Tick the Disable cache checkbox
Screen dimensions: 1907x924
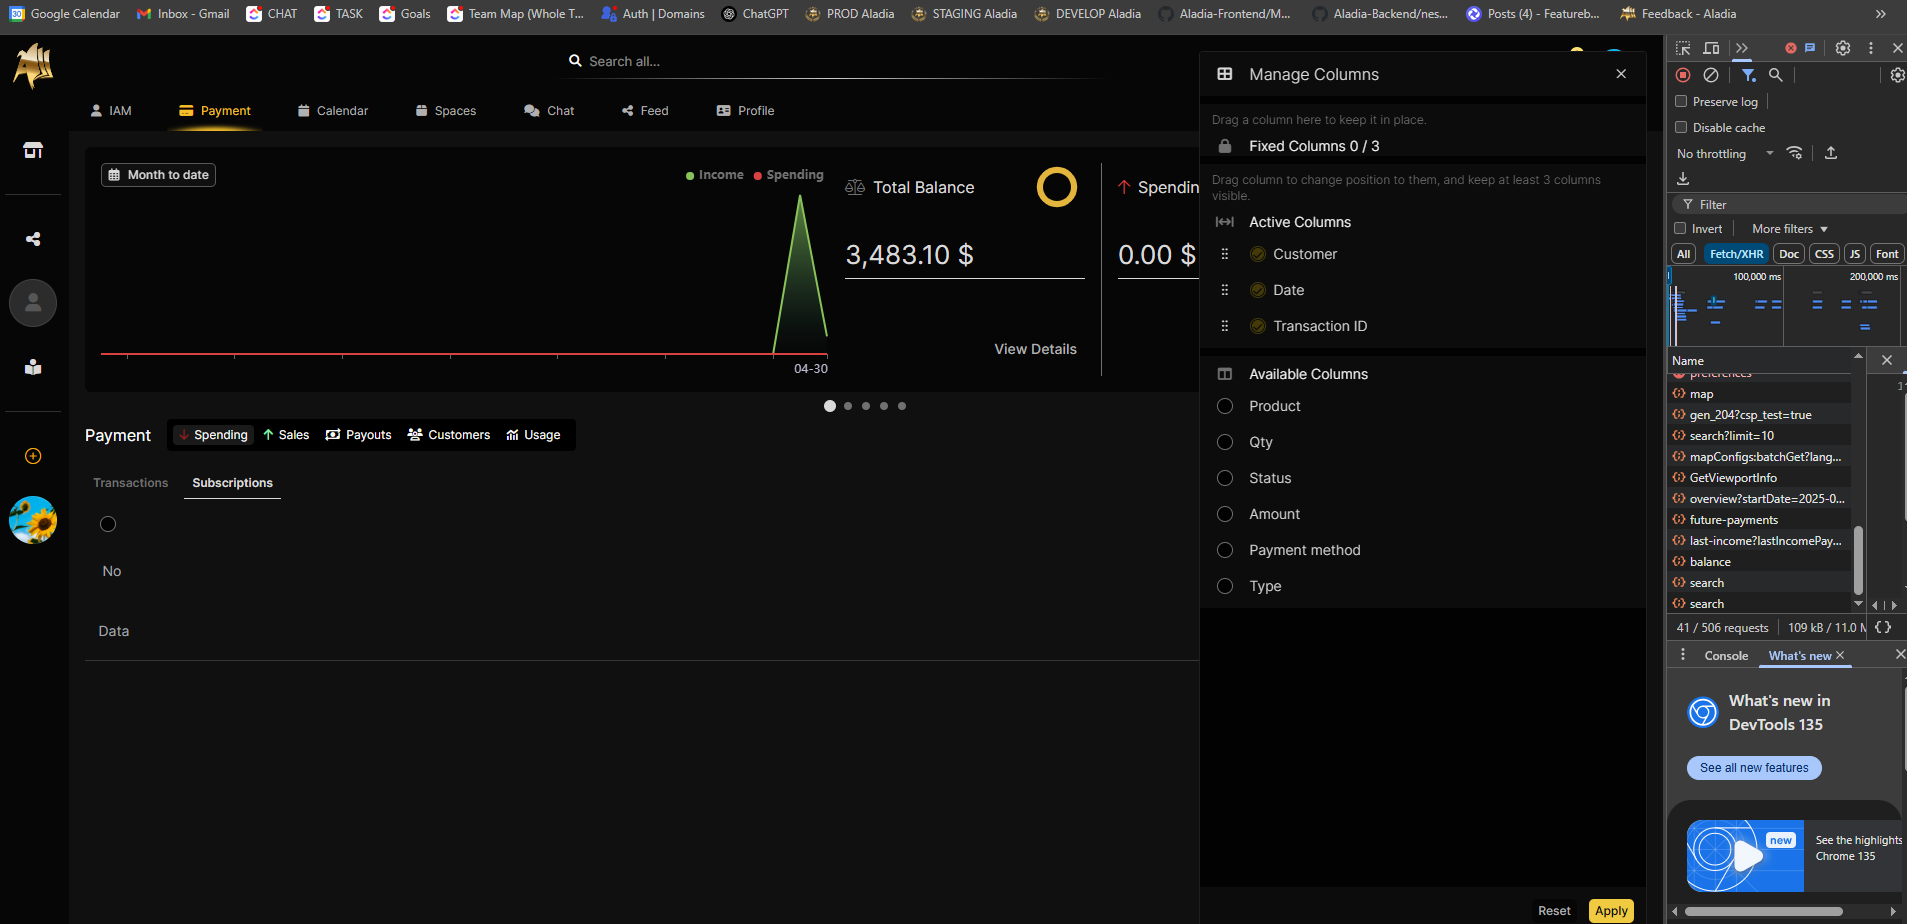(1681, 127)
